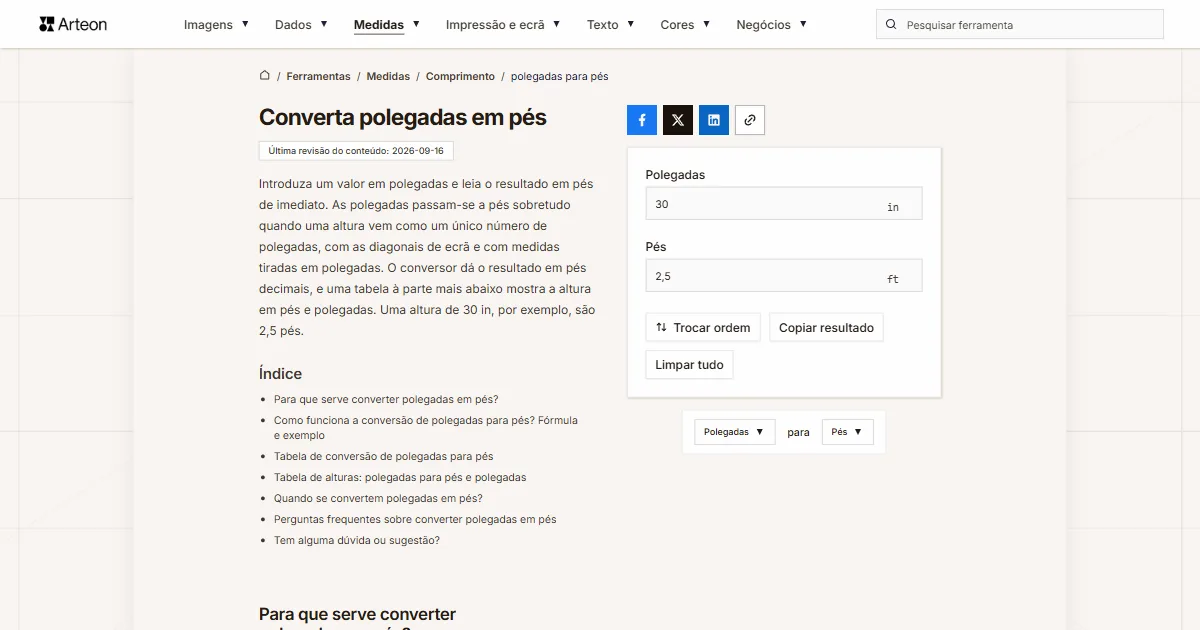
Task: Click the Polegadas input field
Action: click(x=784, y=203)
